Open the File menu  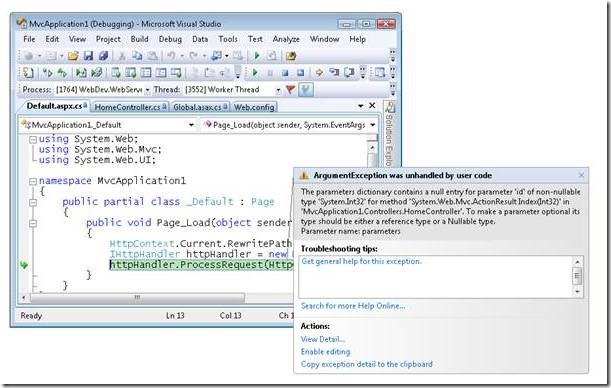(29, 39)
